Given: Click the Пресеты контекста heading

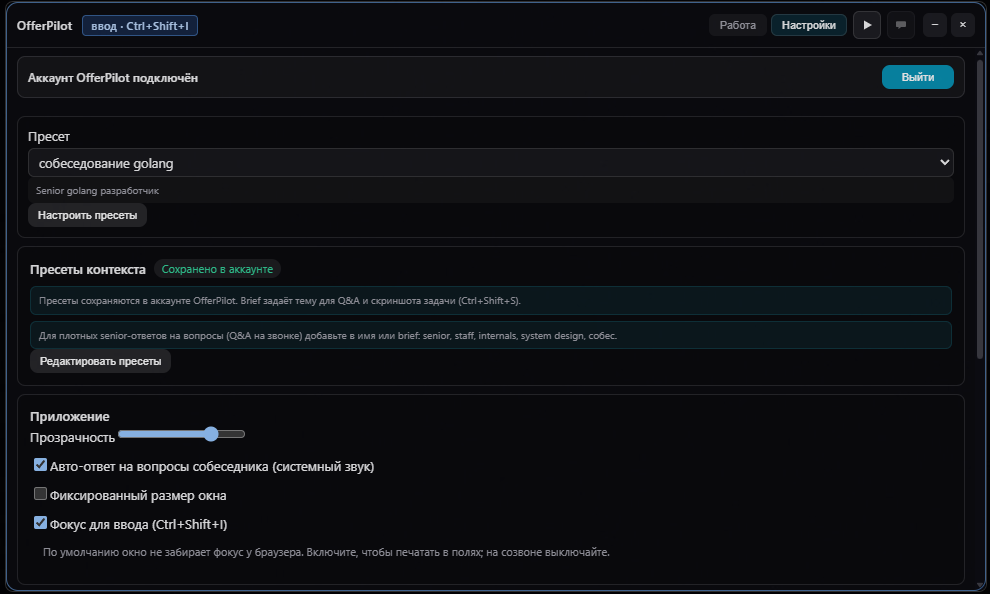Looking at the screenshot, I should [88, 270].
